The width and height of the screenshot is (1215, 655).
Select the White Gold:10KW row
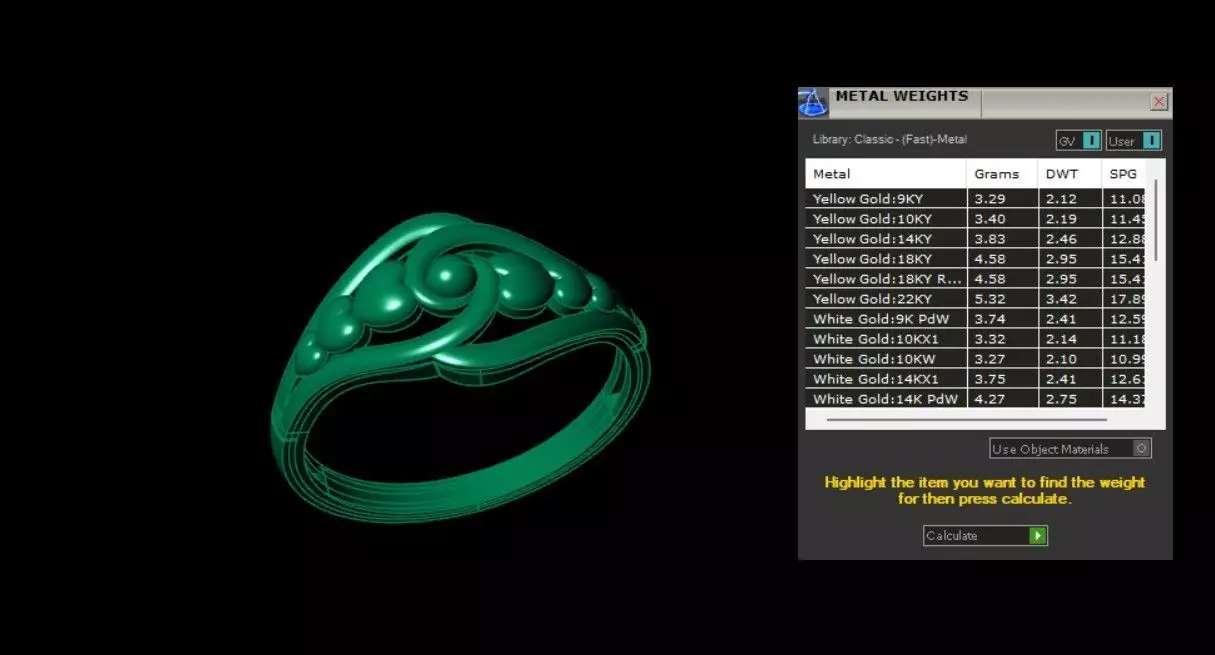click(975, 359)
